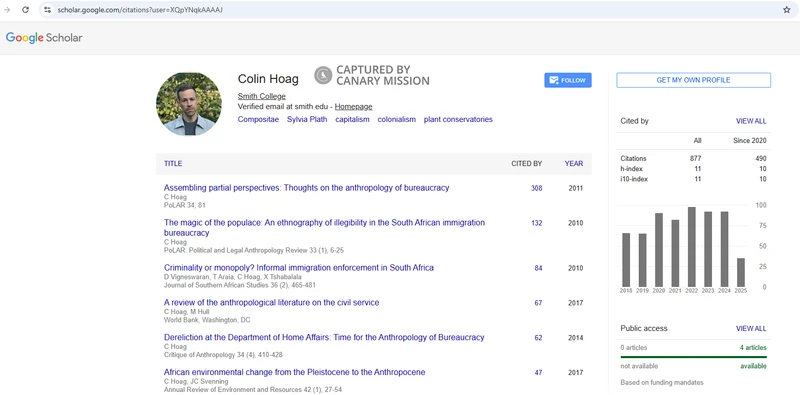Screen dimensions: 800x395
Task: Open 'The magic of the populace' article
Action: pos(324,228)
